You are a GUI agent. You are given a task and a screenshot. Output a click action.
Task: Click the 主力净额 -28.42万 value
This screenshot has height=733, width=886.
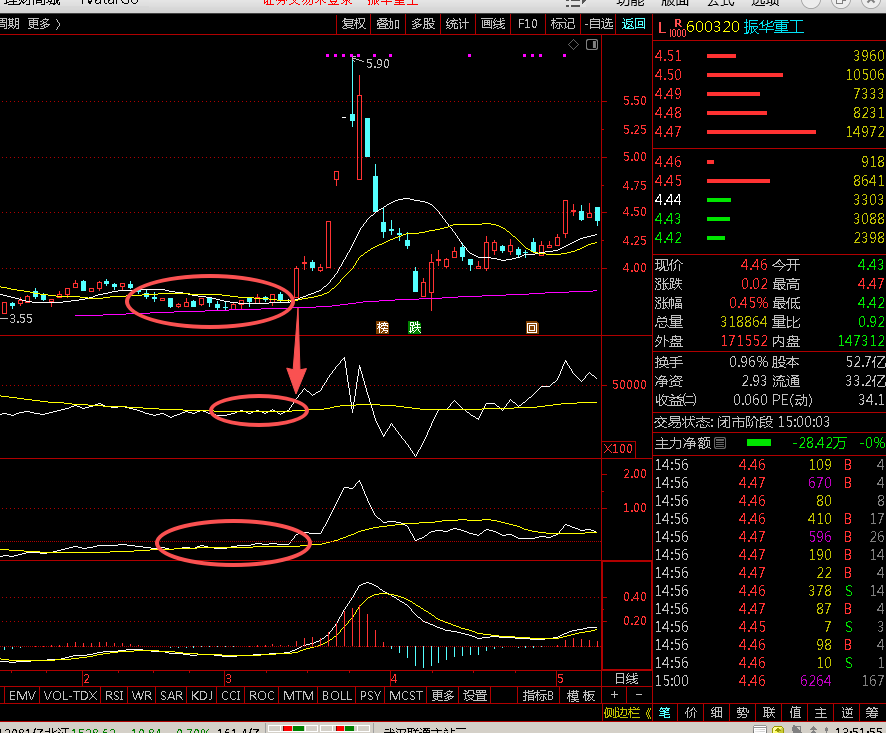[819, 443]
